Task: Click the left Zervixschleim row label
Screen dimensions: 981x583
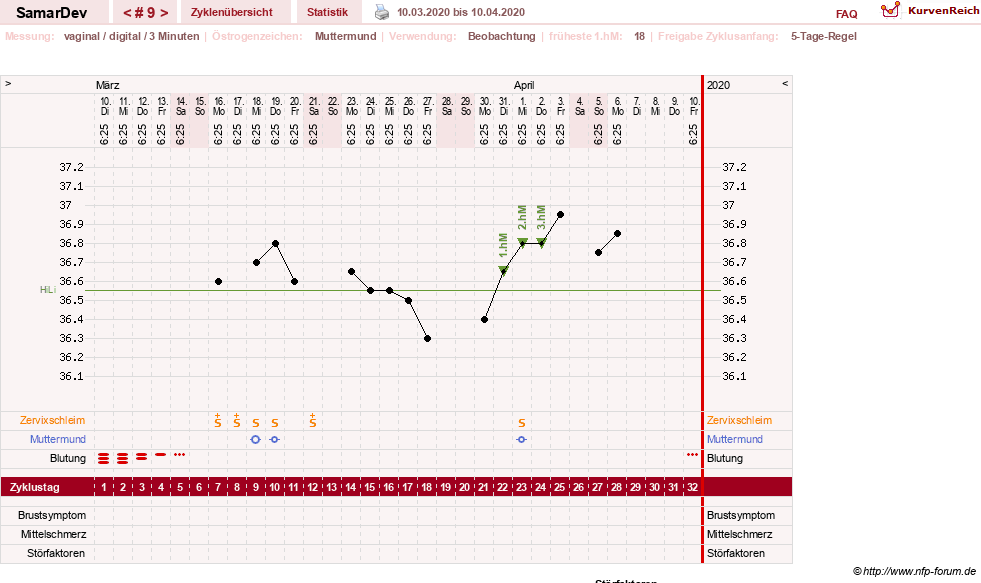Action: [52, 420]
